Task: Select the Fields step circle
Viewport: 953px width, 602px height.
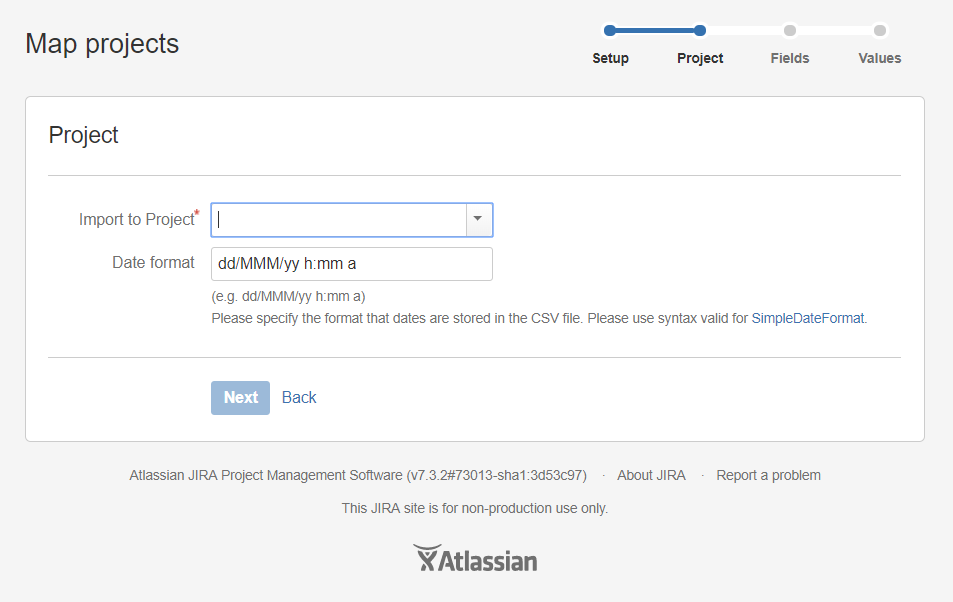Action: [x=790, y=30]
